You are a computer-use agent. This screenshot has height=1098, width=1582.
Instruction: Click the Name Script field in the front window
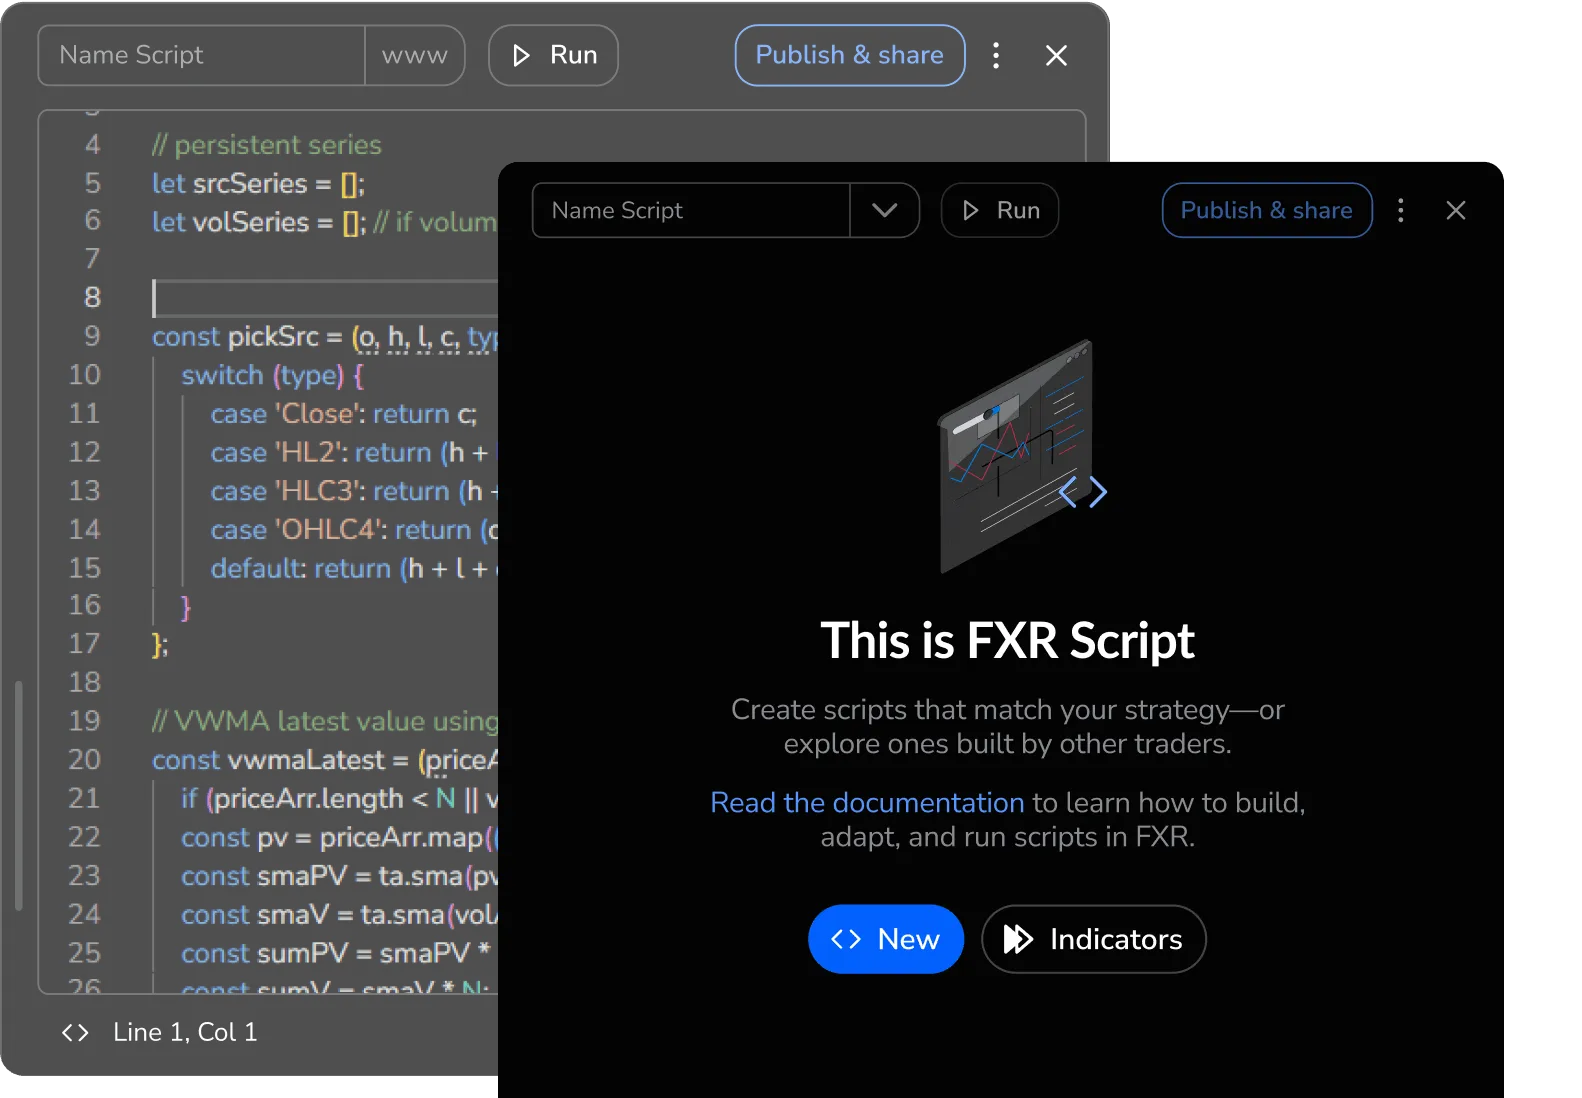pyautogui.click(x=691, y=210)
